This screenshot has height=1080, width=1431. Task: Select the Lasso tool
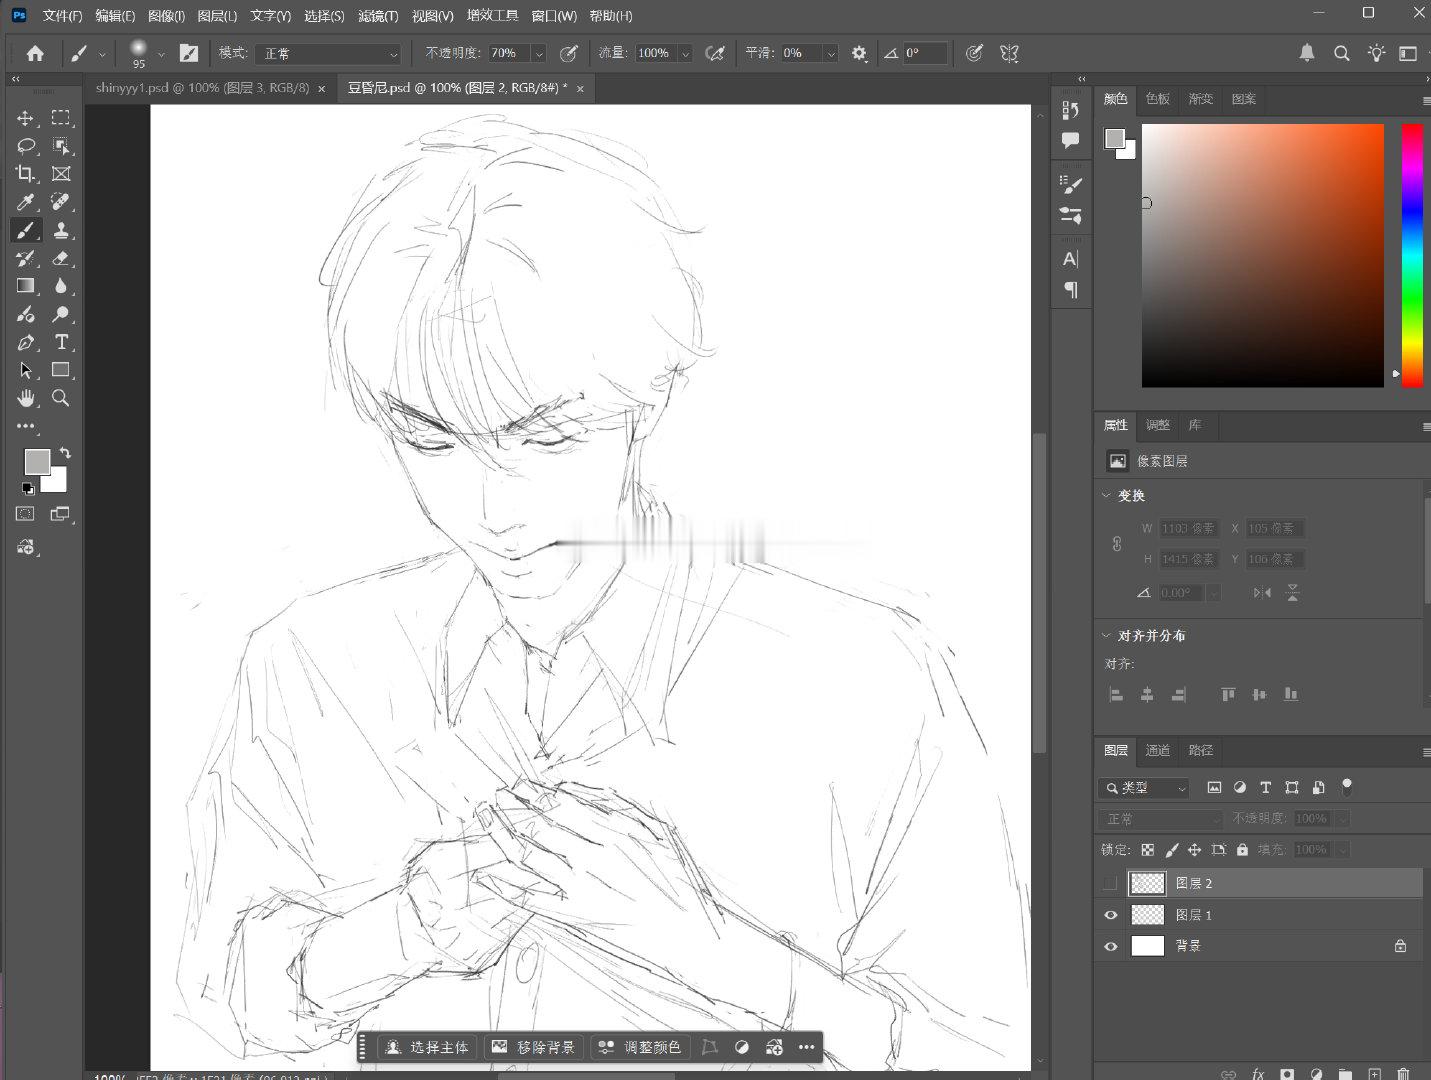(x=25, y=146)
